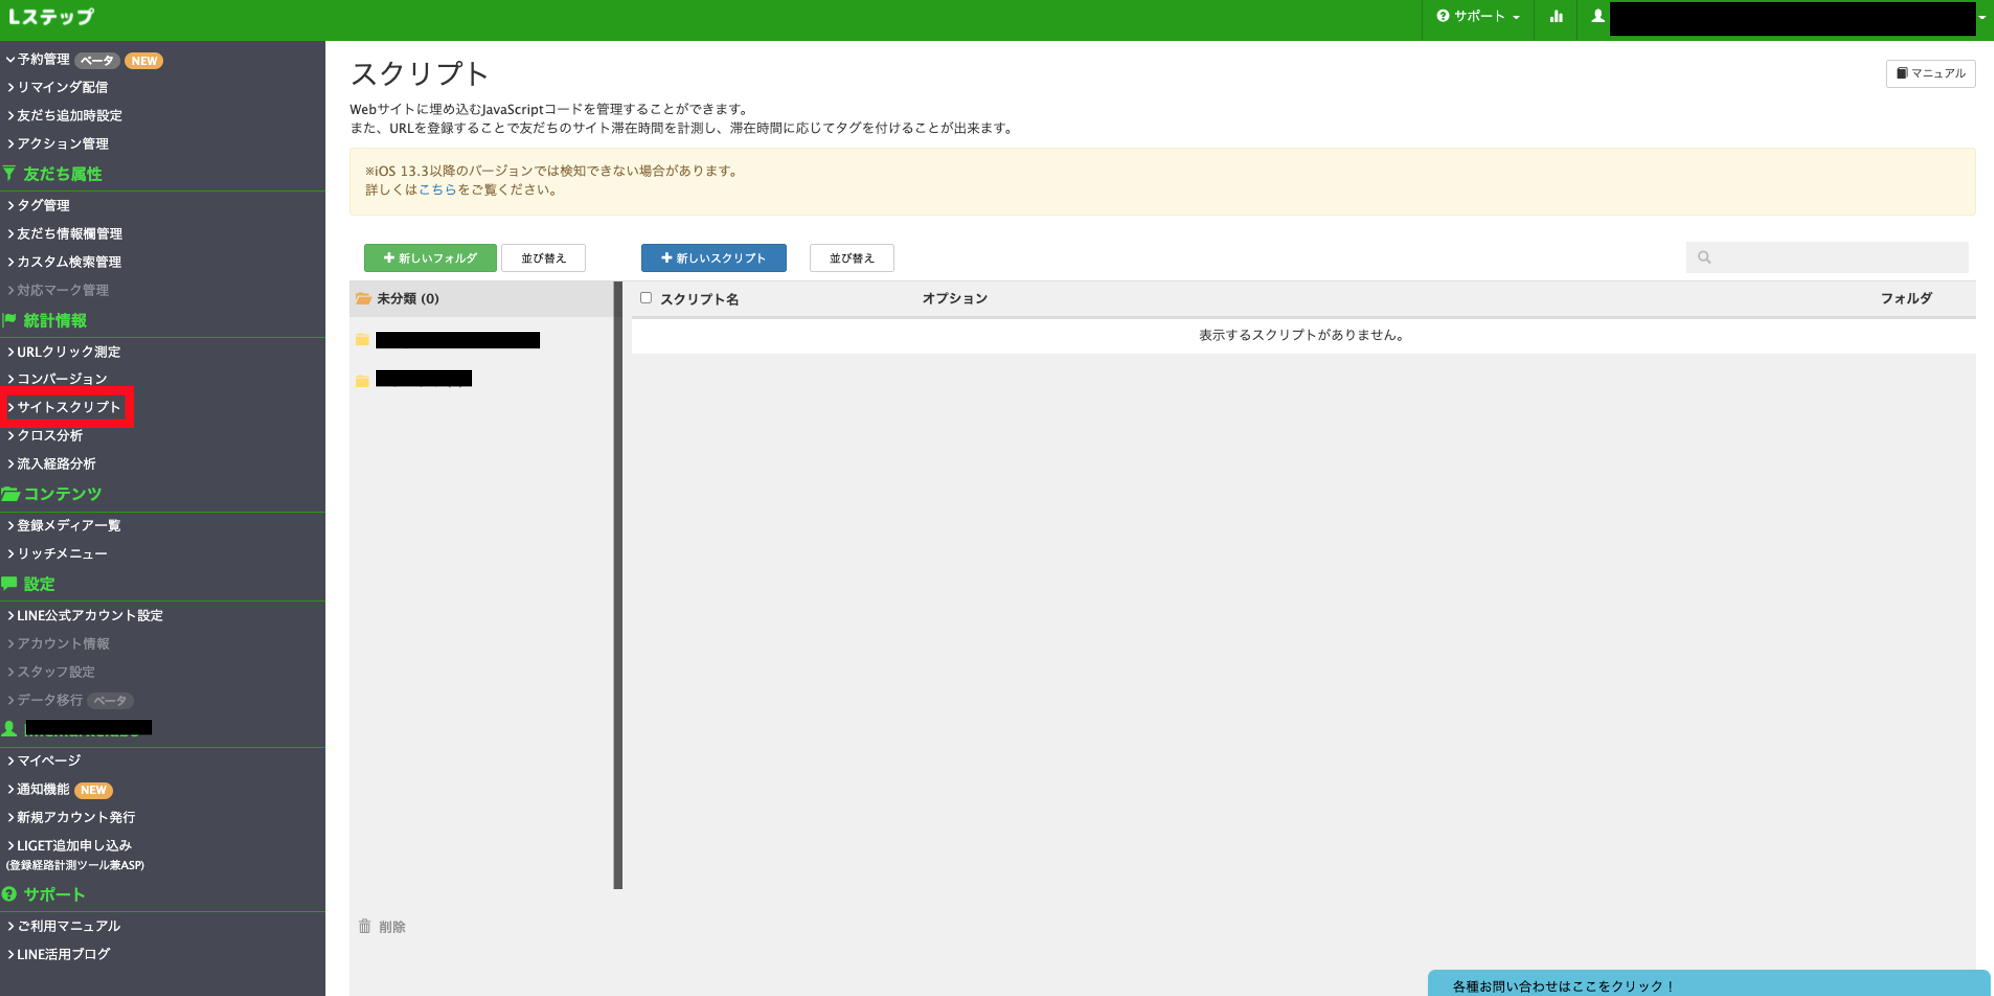Screen dimensions: 1994x996
Task: Open 流入経路分析 menu item
Action: [x=51, y=464]
